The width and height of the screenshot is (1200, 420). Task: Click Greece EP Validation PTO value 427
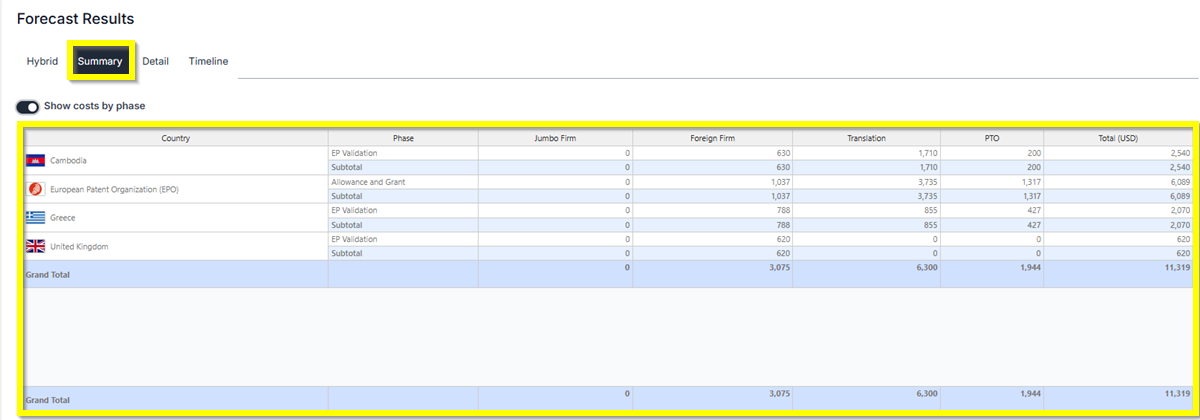(1033, 210)
